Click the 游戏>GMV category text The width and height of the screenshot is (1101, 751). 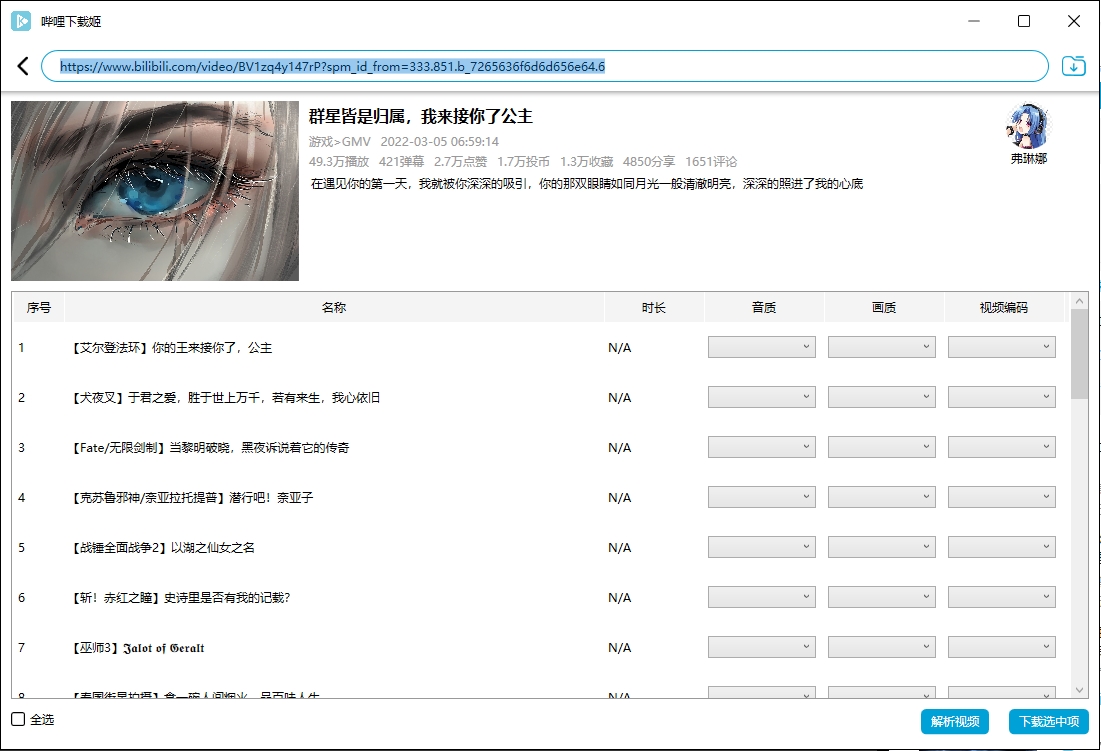tap(340, 141)
